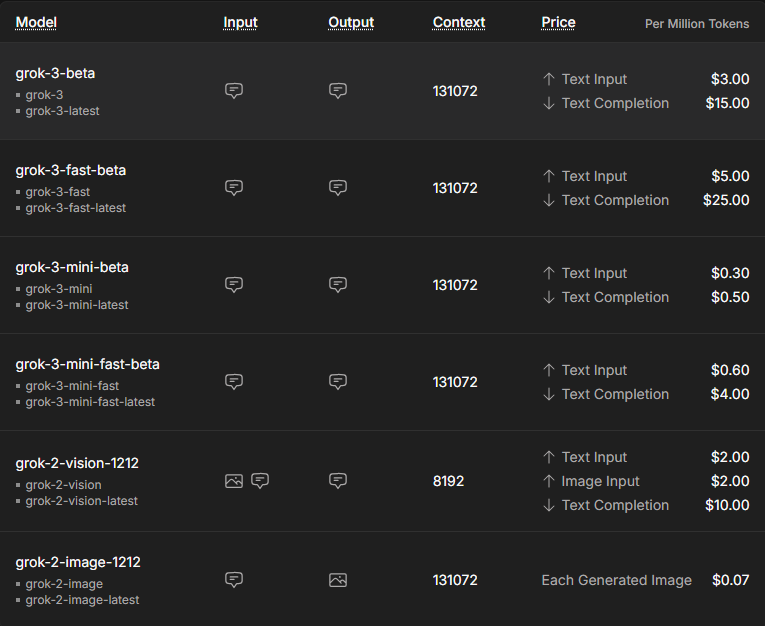Click the down arrow beside grok-3-beta Text Completion
The image size is (765, 626).
coord(549,103)
